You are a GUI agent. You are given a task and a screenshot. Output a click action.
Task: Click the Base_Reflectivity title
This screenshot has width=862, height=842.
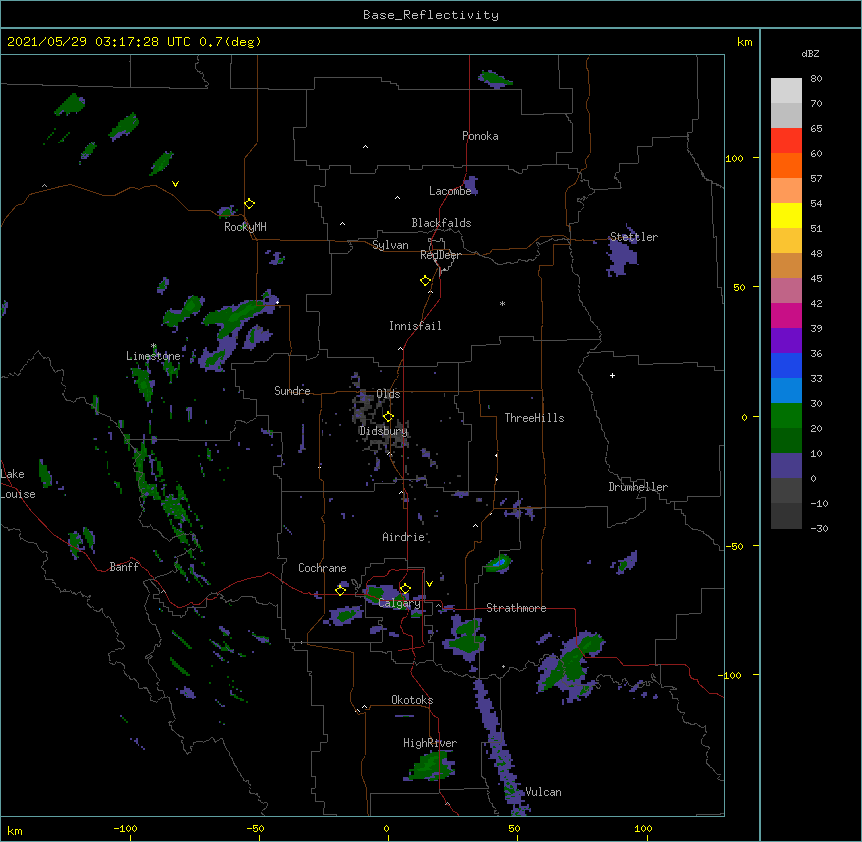coord(431,15)
